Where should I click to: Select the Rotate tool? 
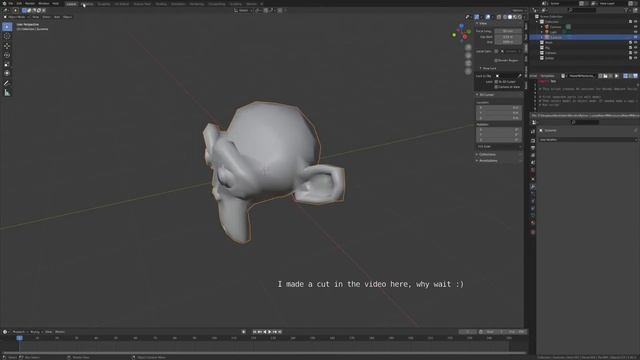point(7,55)
